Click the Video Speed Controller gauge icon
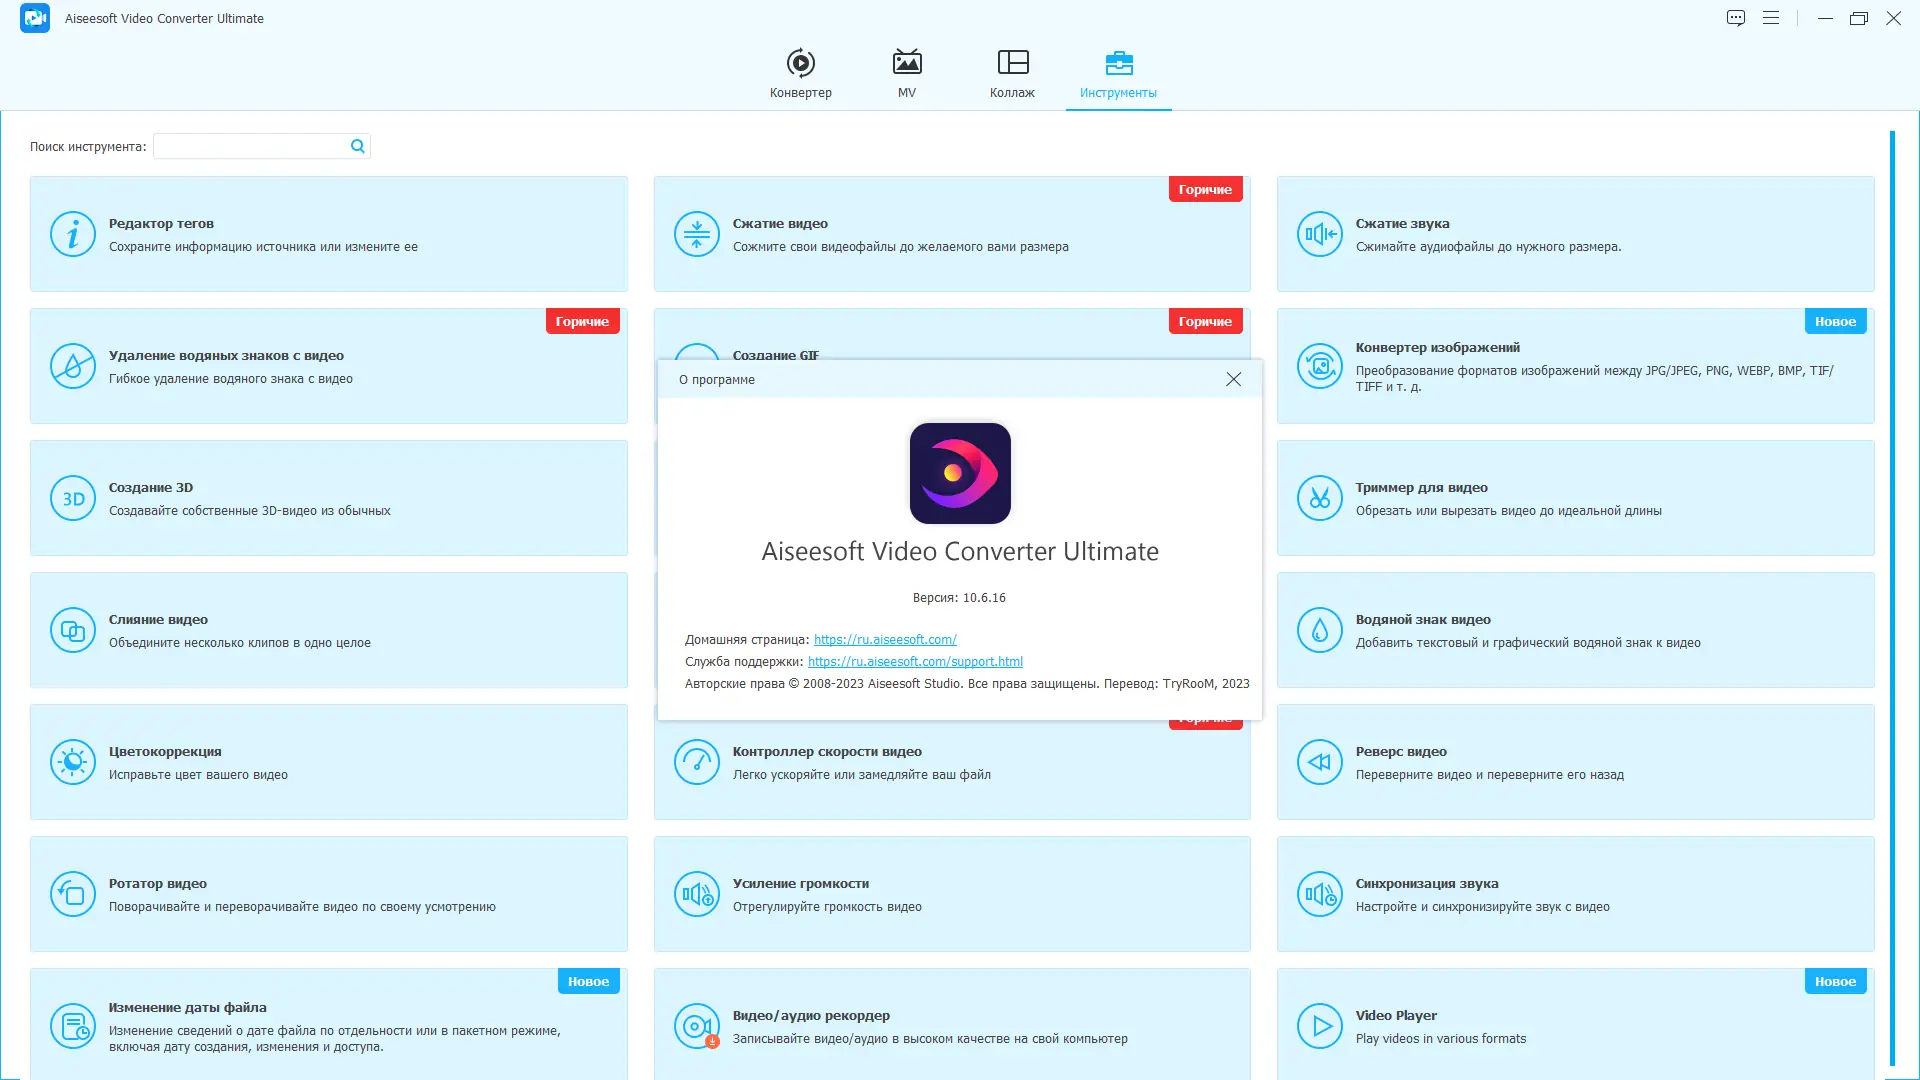Screen dimensions: 1920x1080 [696, 762]
